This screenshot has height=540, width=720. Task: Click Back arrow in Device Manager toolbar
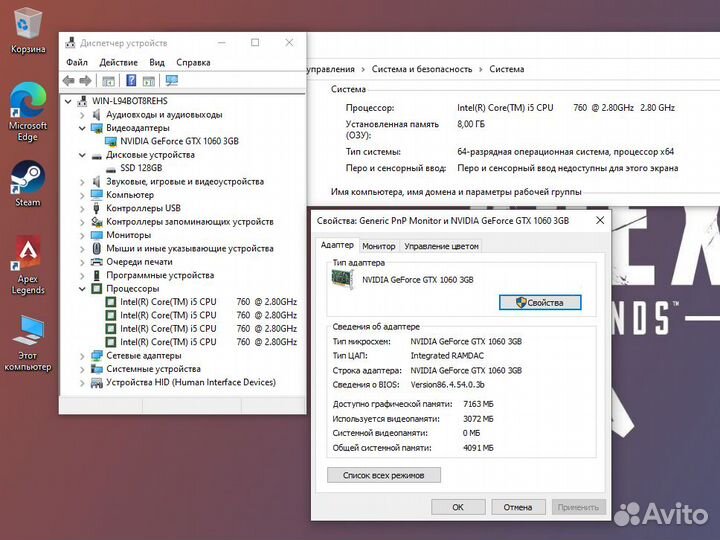(x=69, y=81)
